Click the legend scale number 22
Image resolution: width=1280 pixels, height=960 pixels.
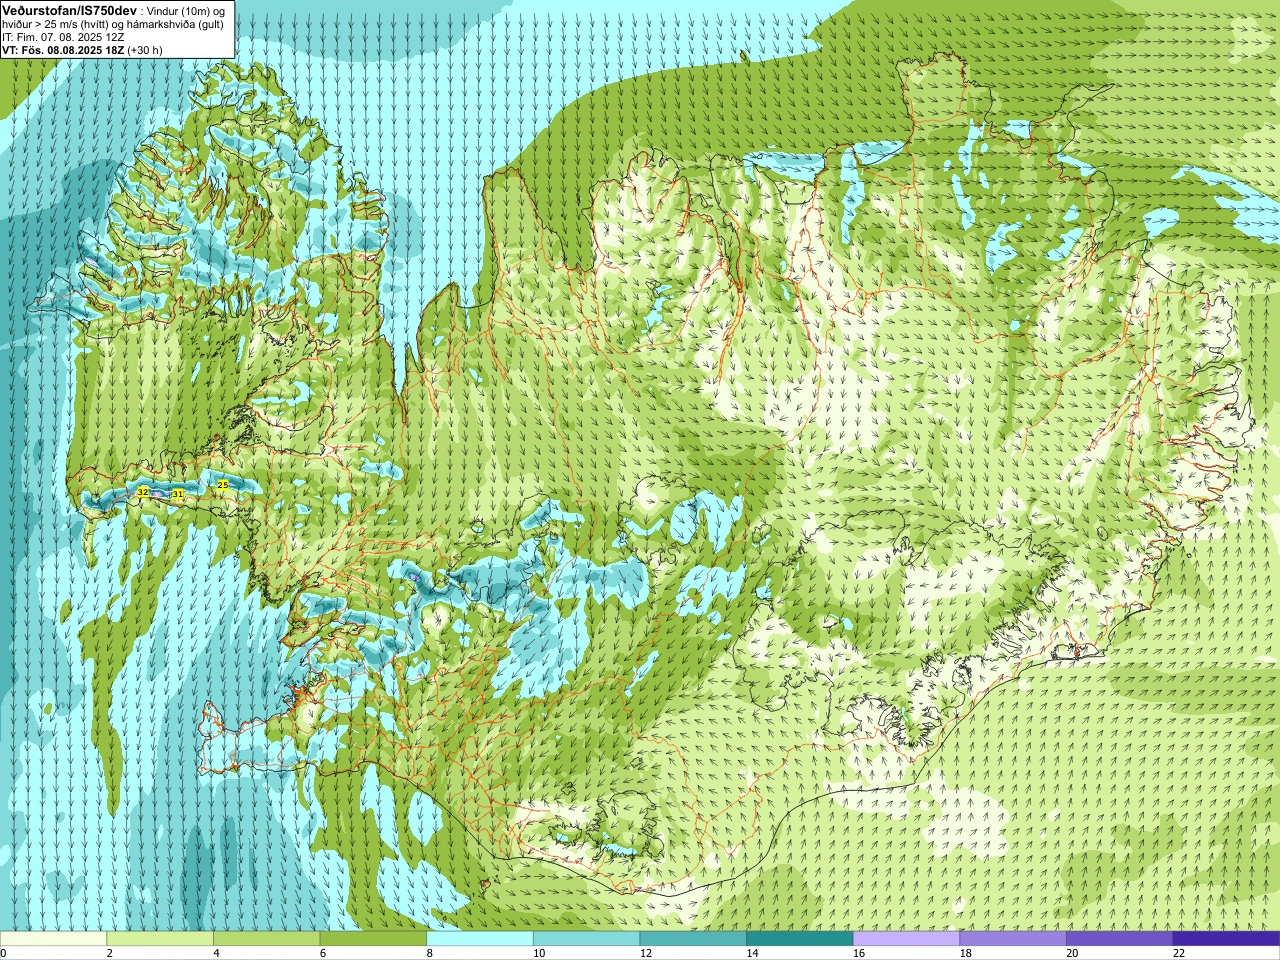[x=1179, y=953]
